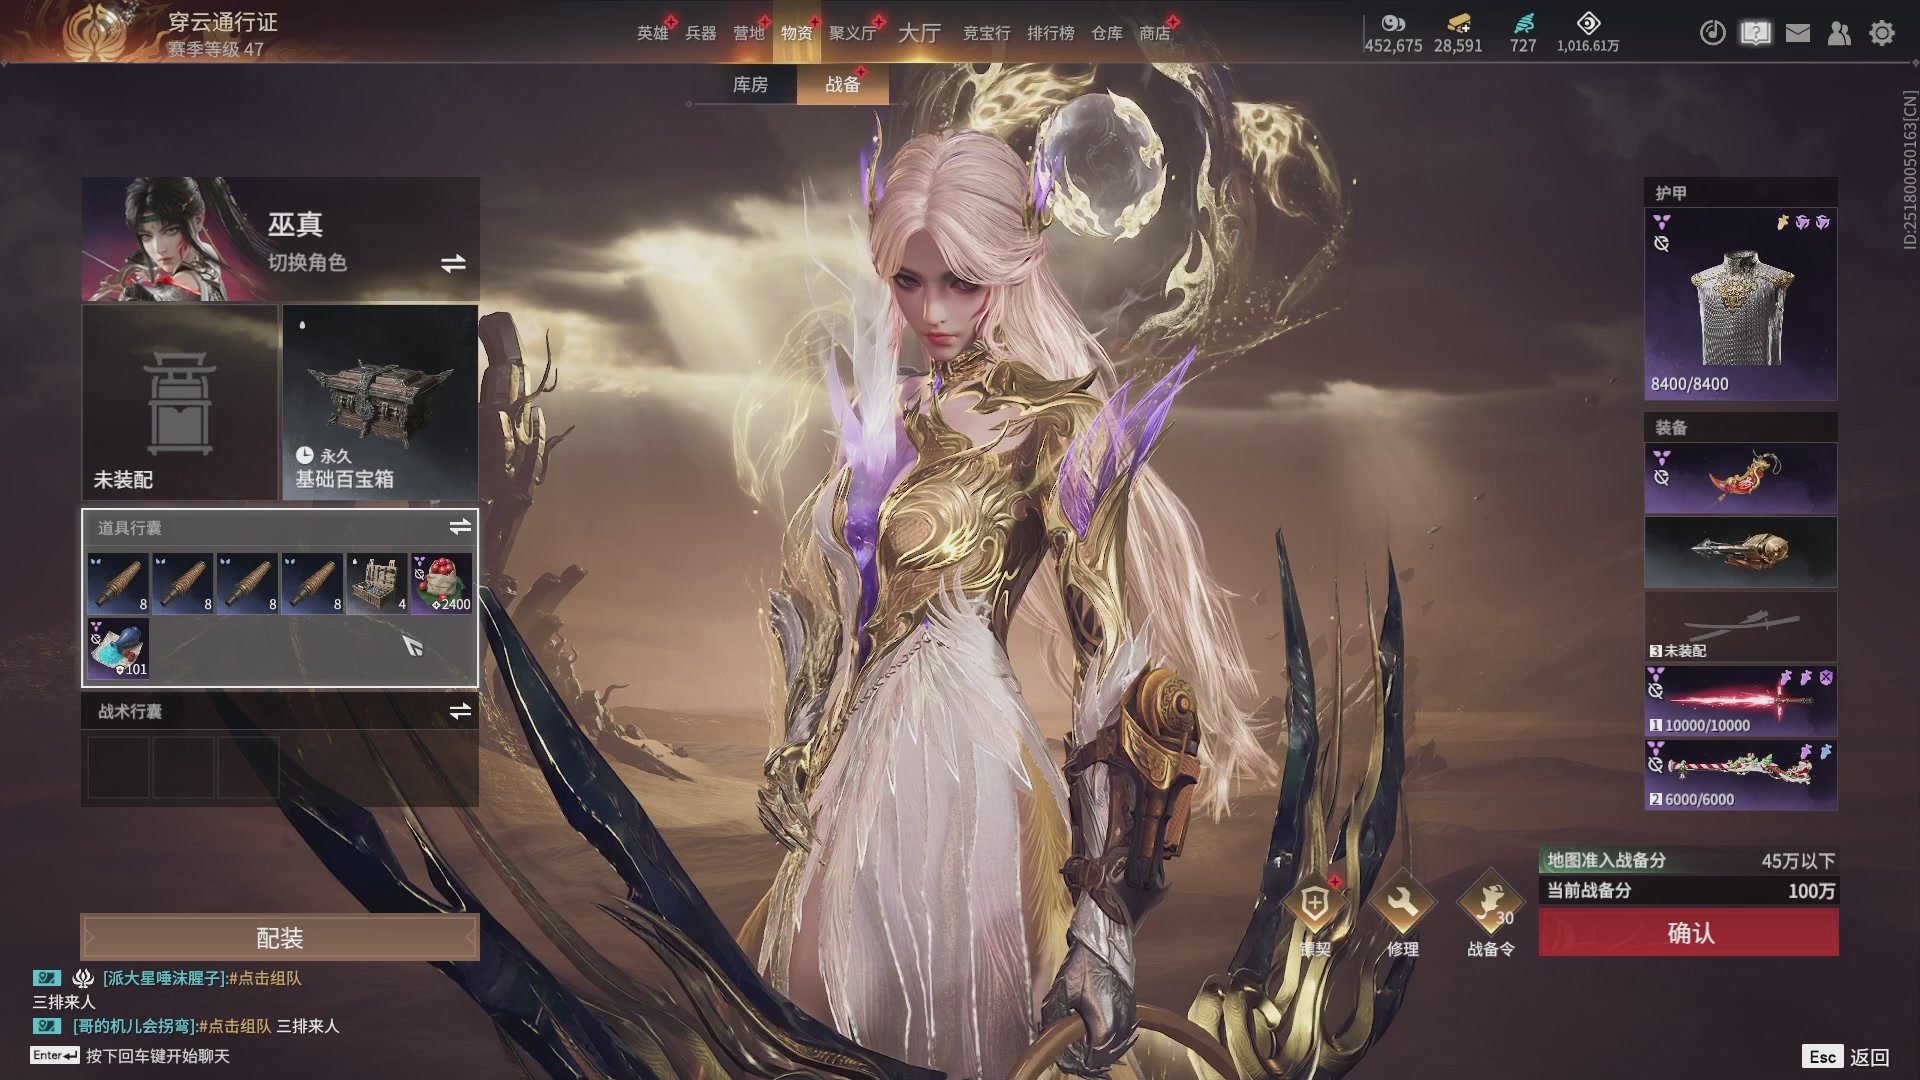Open the unequipped weapon slot 3

click(x=1740, y=627)
